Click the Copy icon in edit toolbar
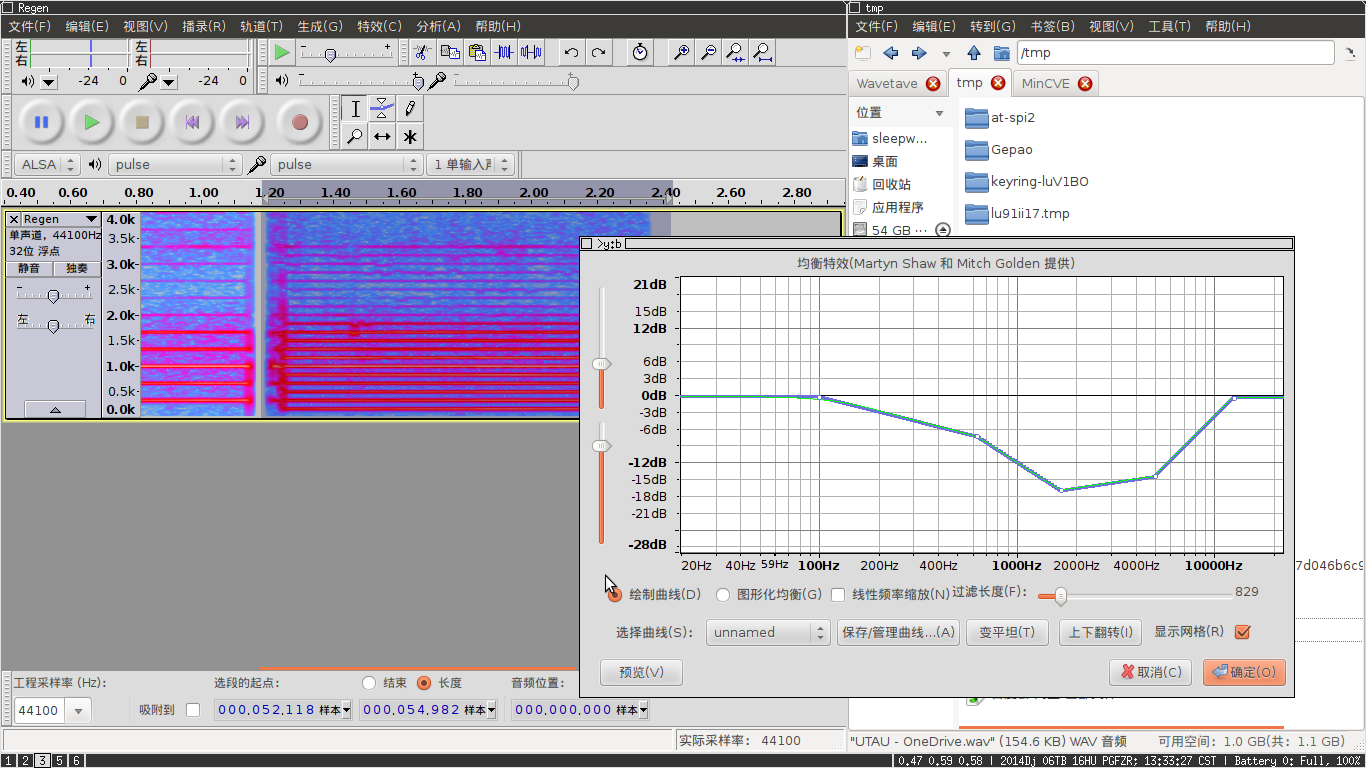 [450, 52]
